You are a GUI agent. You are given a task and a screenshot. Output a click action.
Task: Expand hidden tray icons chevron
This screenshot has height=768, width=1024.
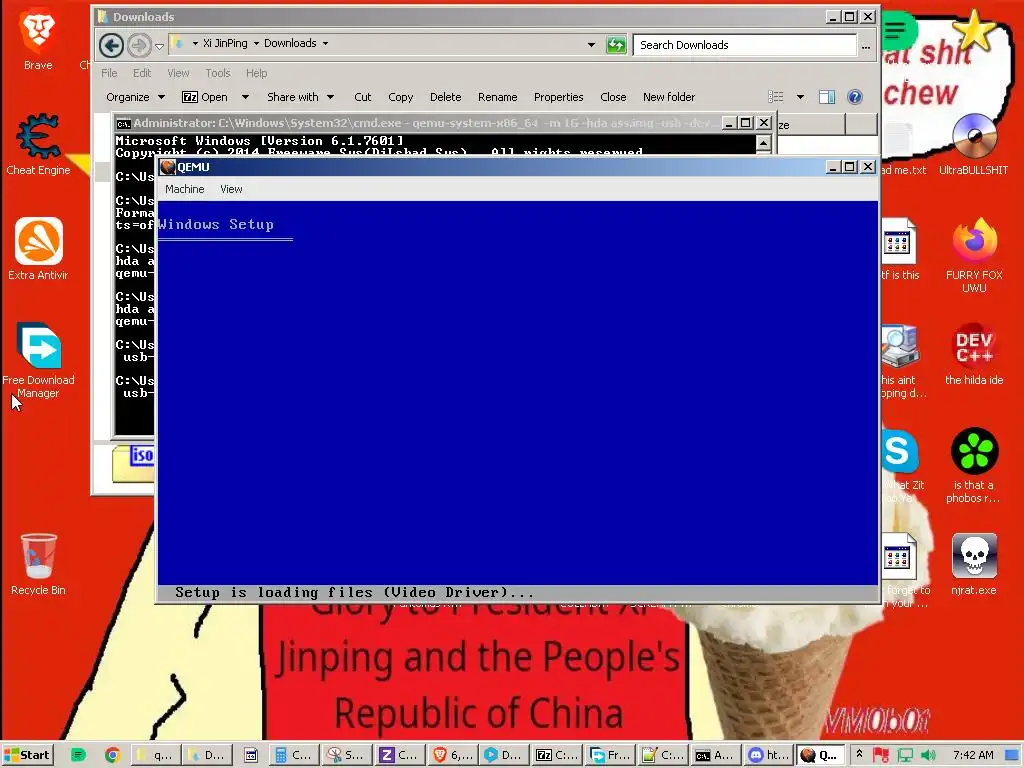click(x=859, y=754)
